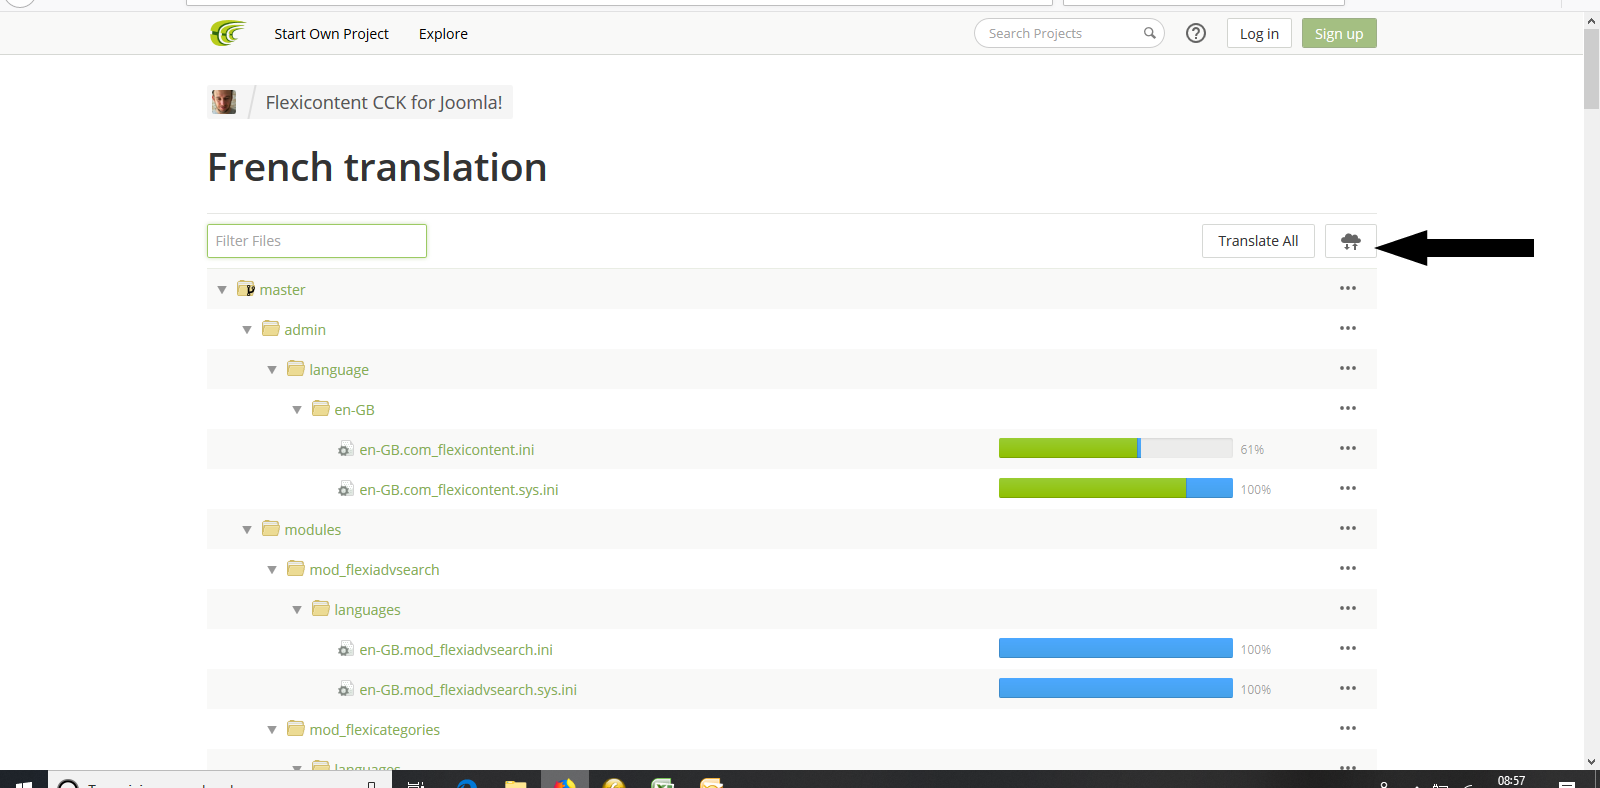Click the scrollbar down arrow
Viewport: 1600px width, 788px height.
coord(1592,762)
